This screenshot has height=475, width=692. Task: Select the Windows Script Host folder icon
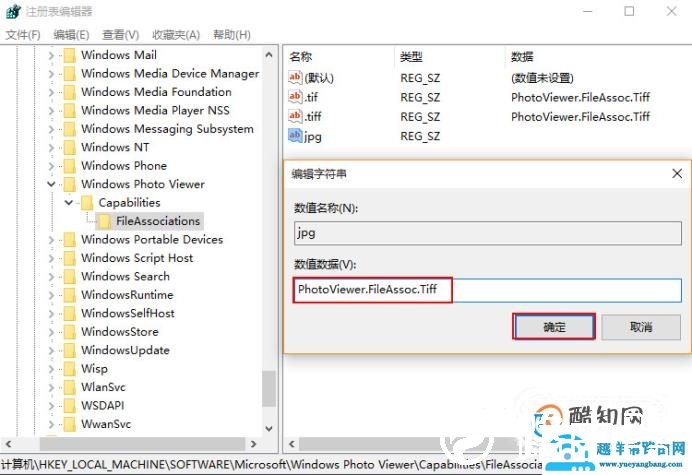69,258
